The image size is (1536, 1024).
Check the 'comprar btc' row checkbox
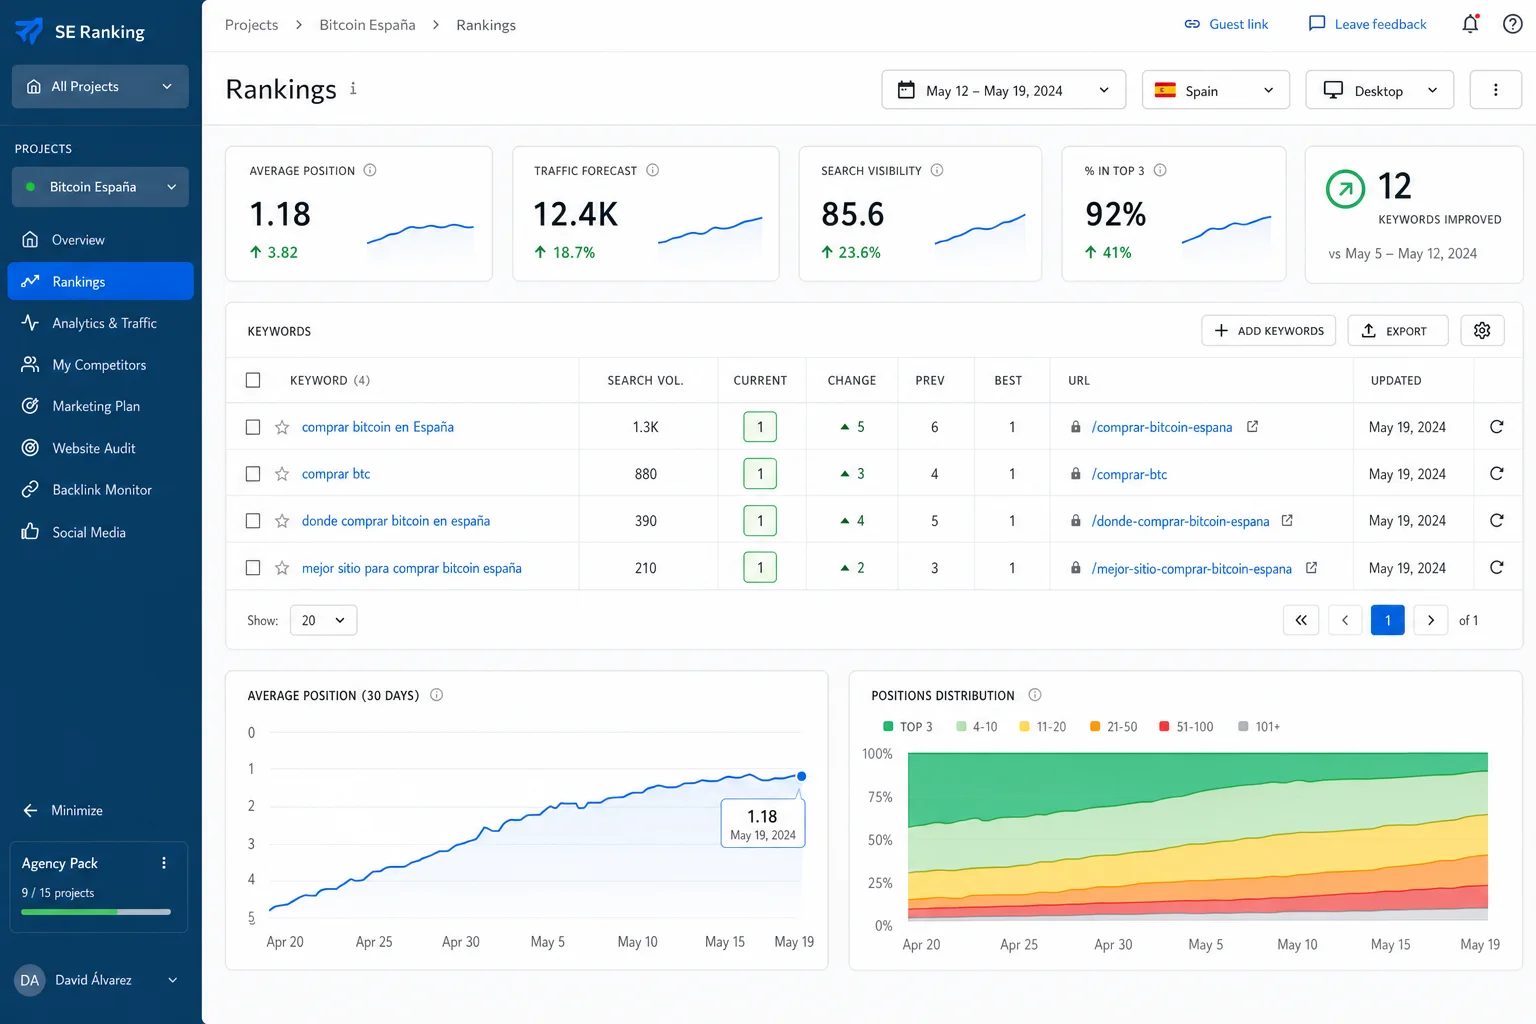253,474
